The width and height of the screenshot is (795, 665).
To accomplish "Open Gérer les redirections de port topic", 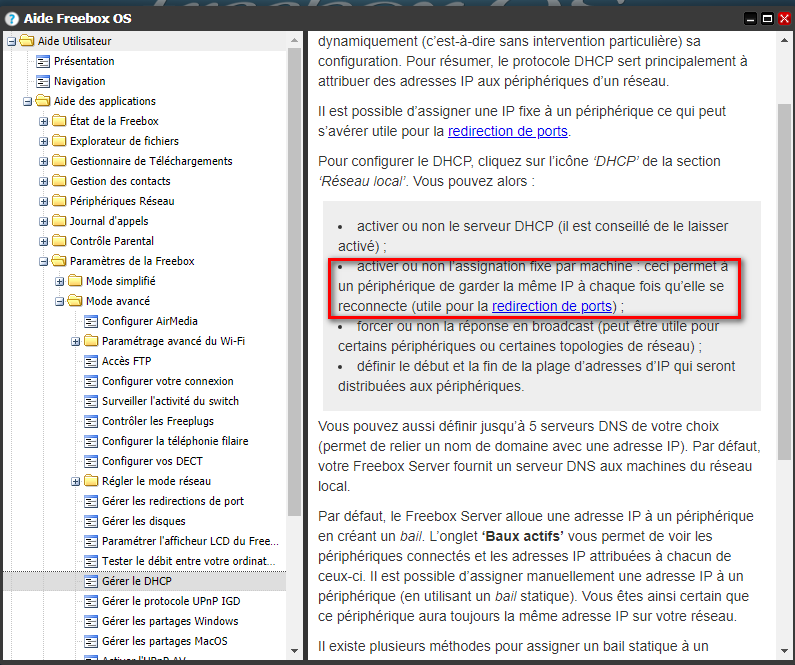I will [x=172, y=501].
